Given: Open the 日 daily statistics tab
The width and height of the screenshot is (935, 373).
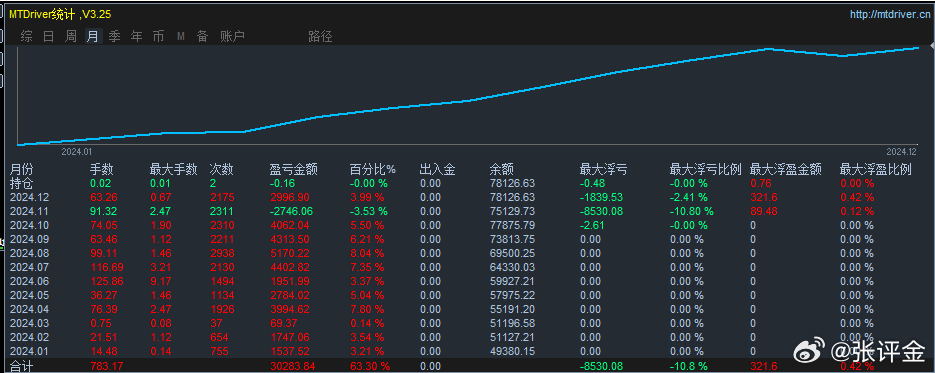Looking at the screenshot, I should 48,36.
